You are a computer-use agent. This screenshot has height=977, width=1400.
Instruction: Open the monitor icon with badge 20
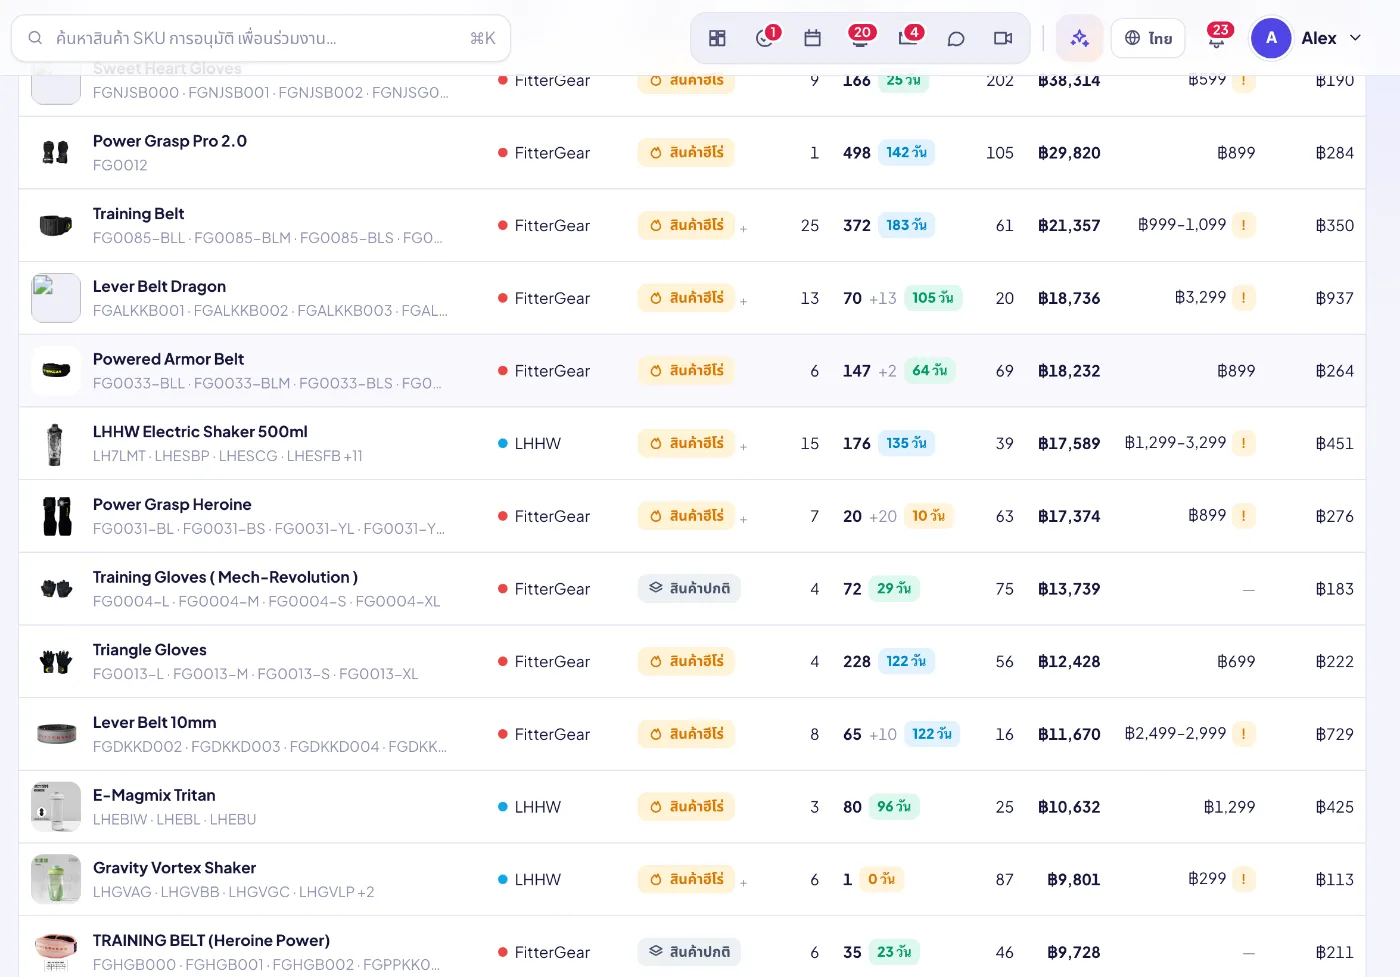pos(860,38)
